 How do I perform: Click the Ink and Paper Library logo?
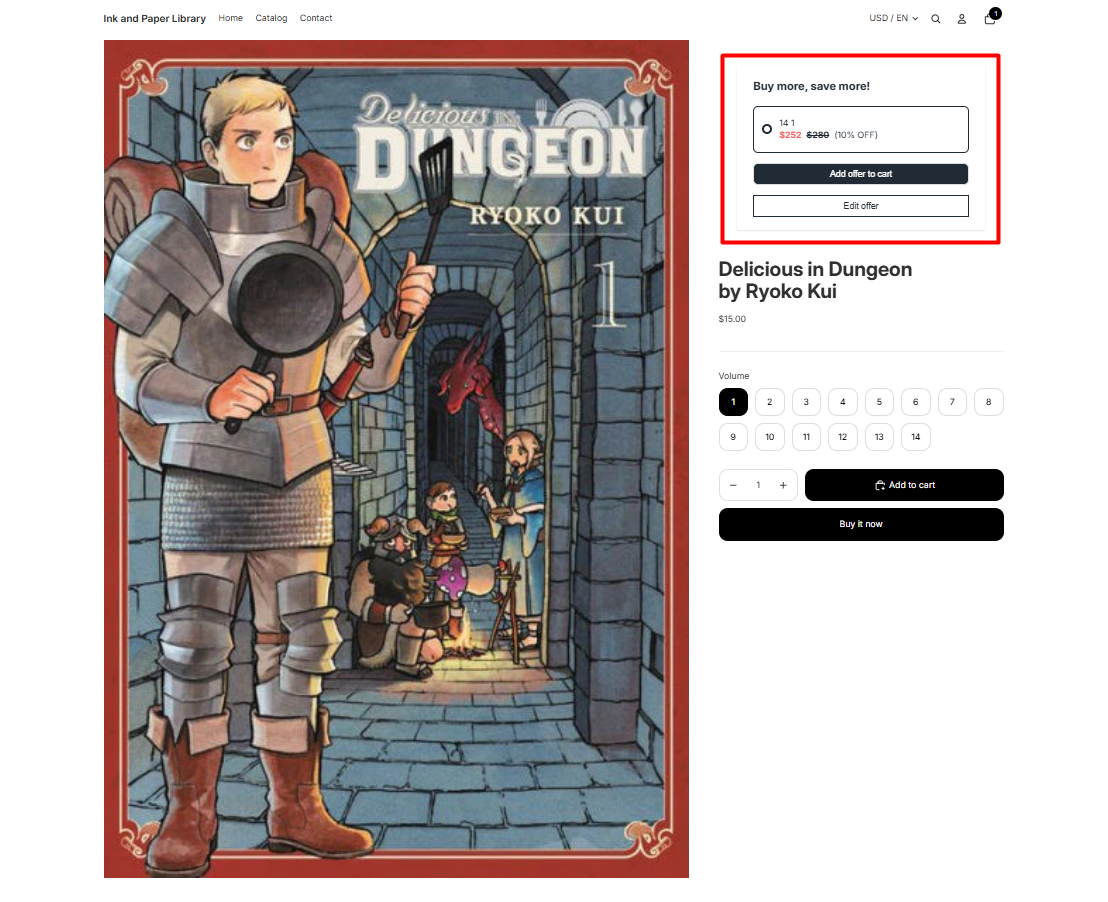[155, 18]
